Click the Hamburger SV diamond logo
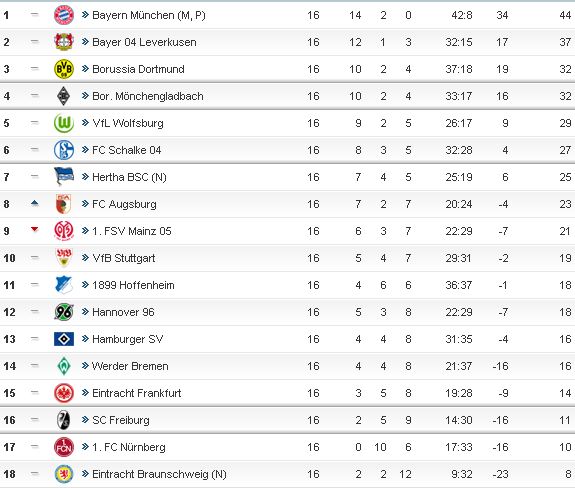 (64, 339)
